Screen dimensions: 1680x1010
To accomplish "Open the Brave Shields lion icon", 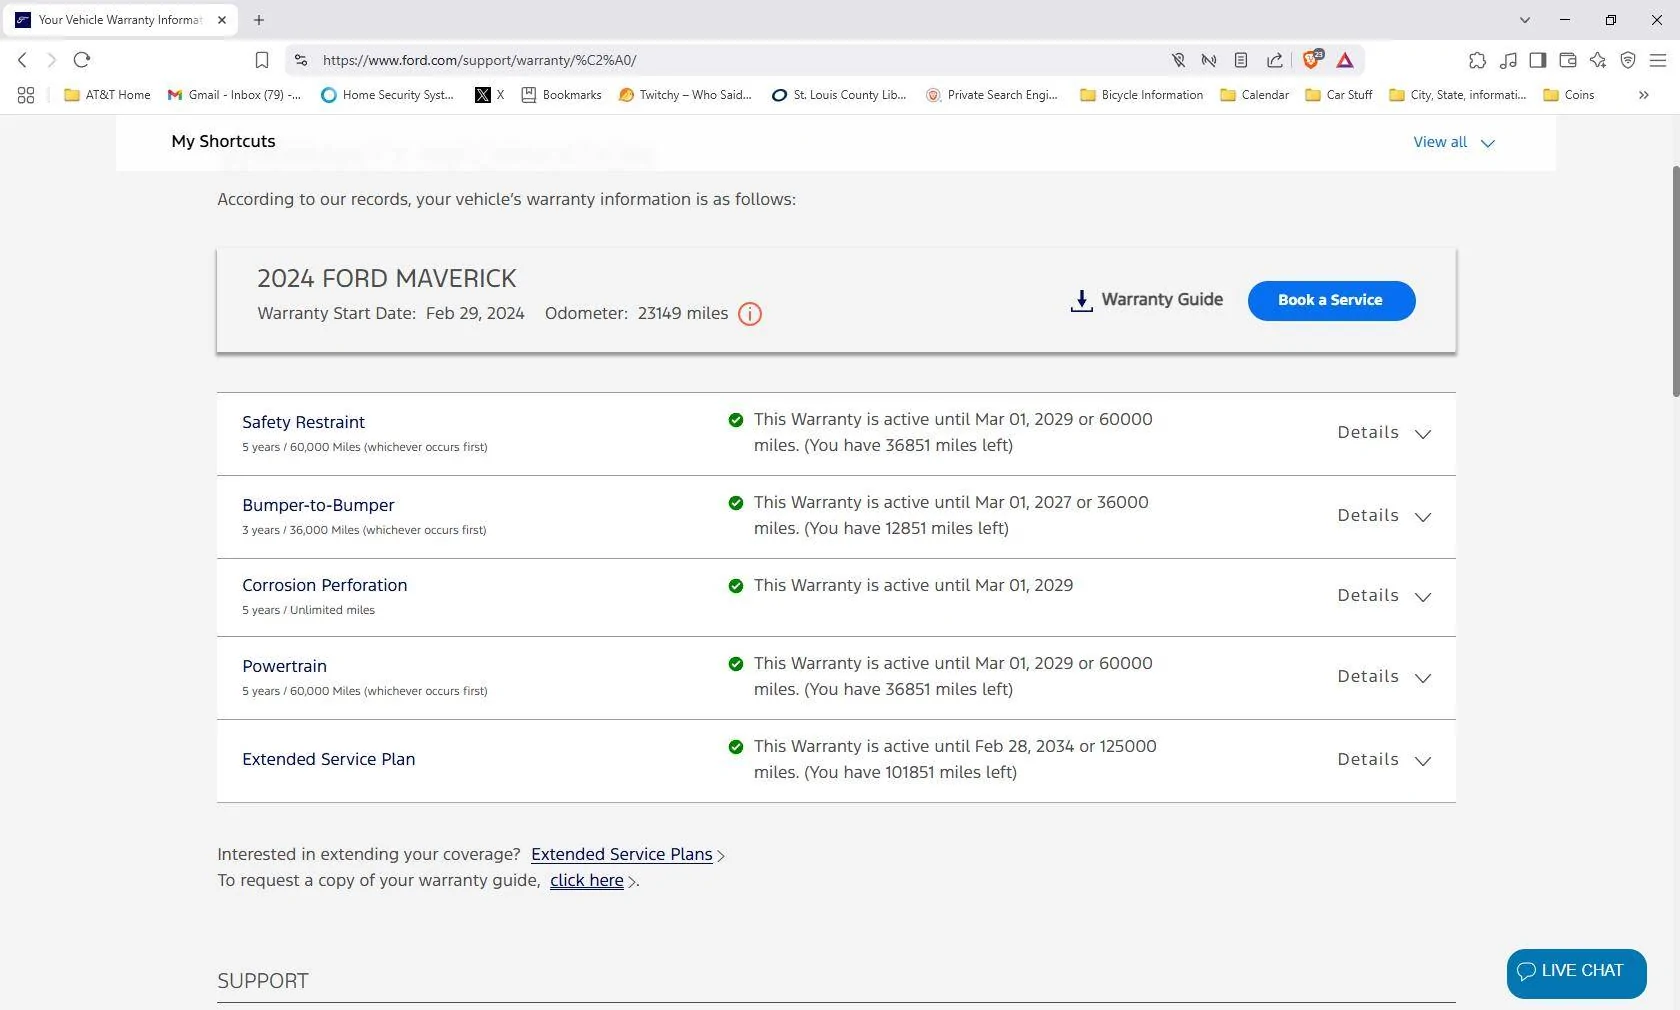I will click(1311, 59).
